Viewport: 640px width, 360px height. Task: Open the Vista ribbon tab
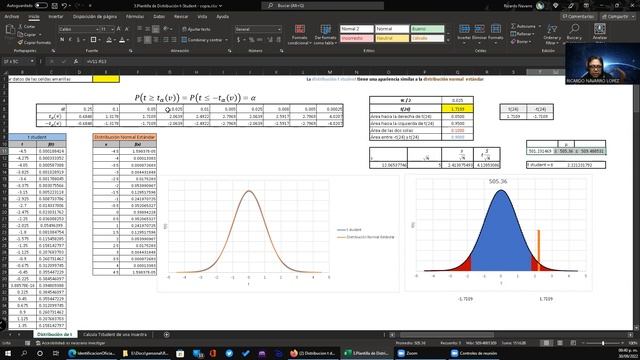click(x=202, y=17)
